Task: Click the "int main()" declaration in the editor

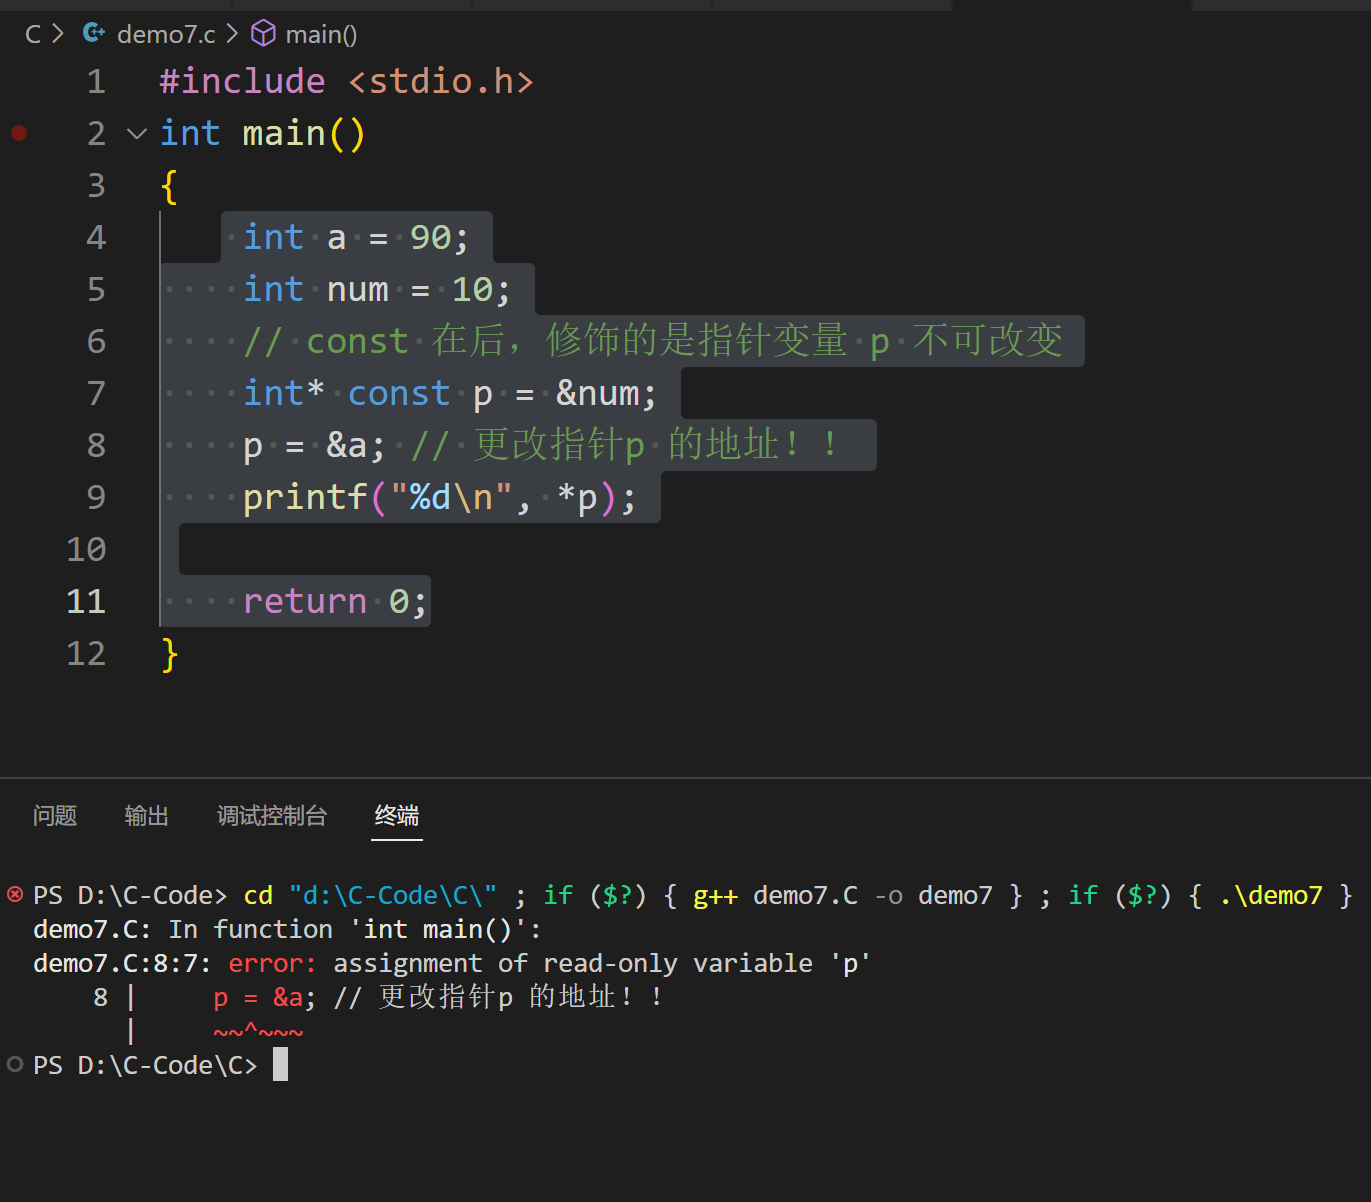Action: [263, 133]
